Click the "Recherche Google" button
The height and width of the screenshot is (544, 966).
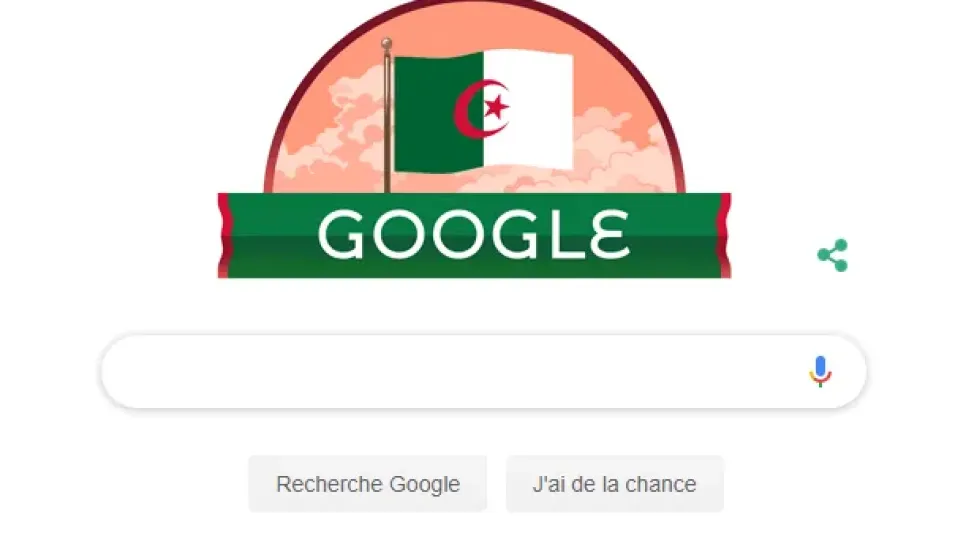[x=368, y=484]
